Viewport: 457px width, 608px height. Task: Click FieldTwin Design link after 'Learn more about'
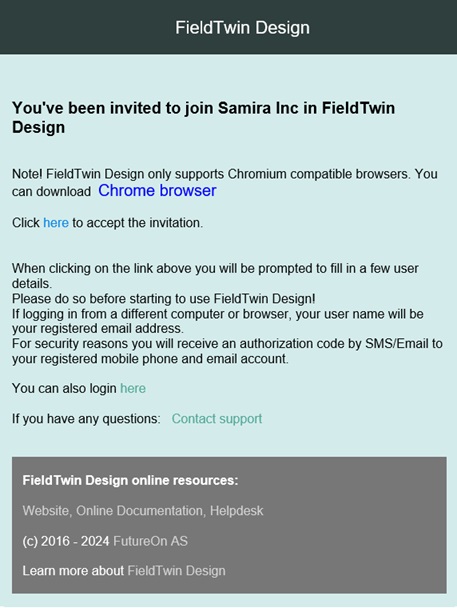(176, 571)
